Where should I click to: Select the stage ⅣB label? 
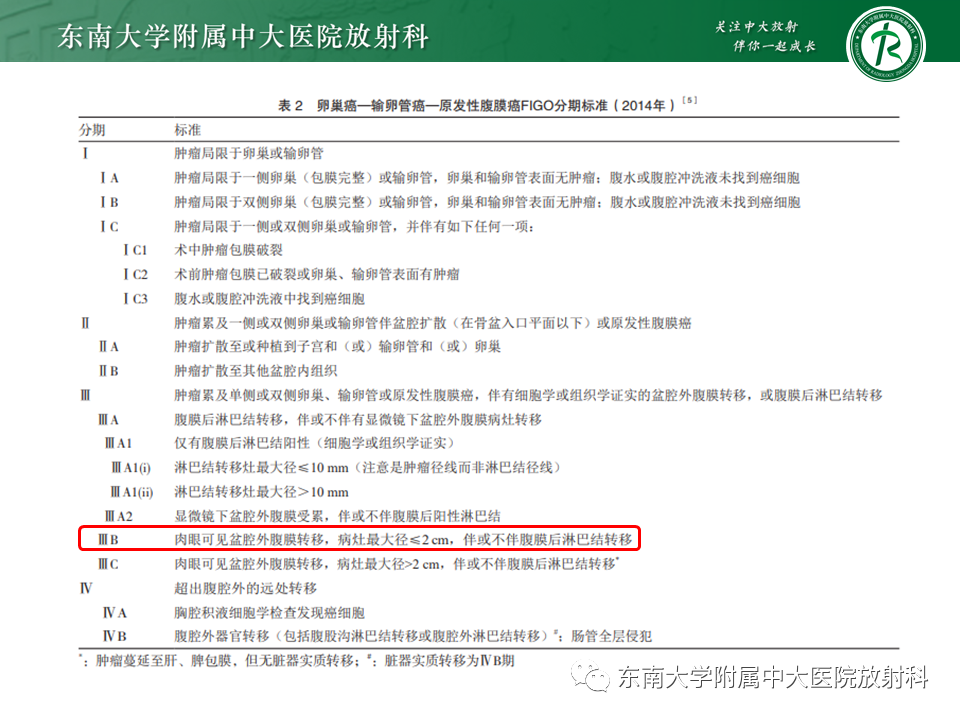pos(114,636)
